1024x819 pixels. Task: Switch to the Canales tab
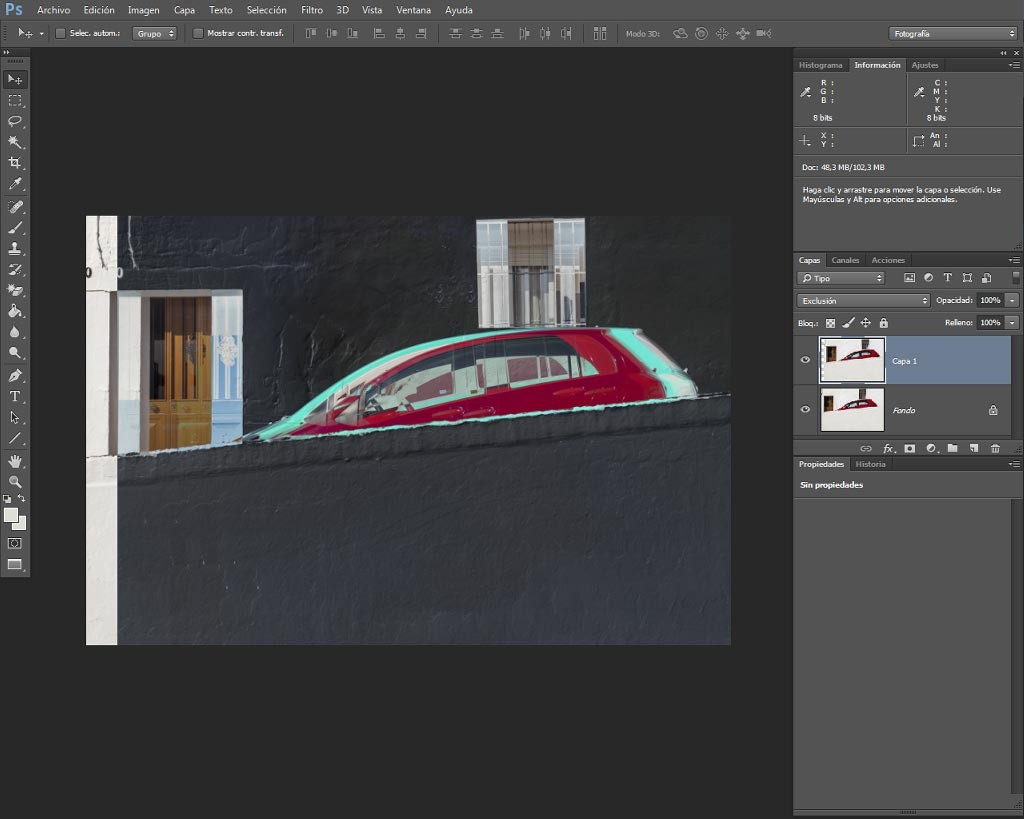(845, 260)
